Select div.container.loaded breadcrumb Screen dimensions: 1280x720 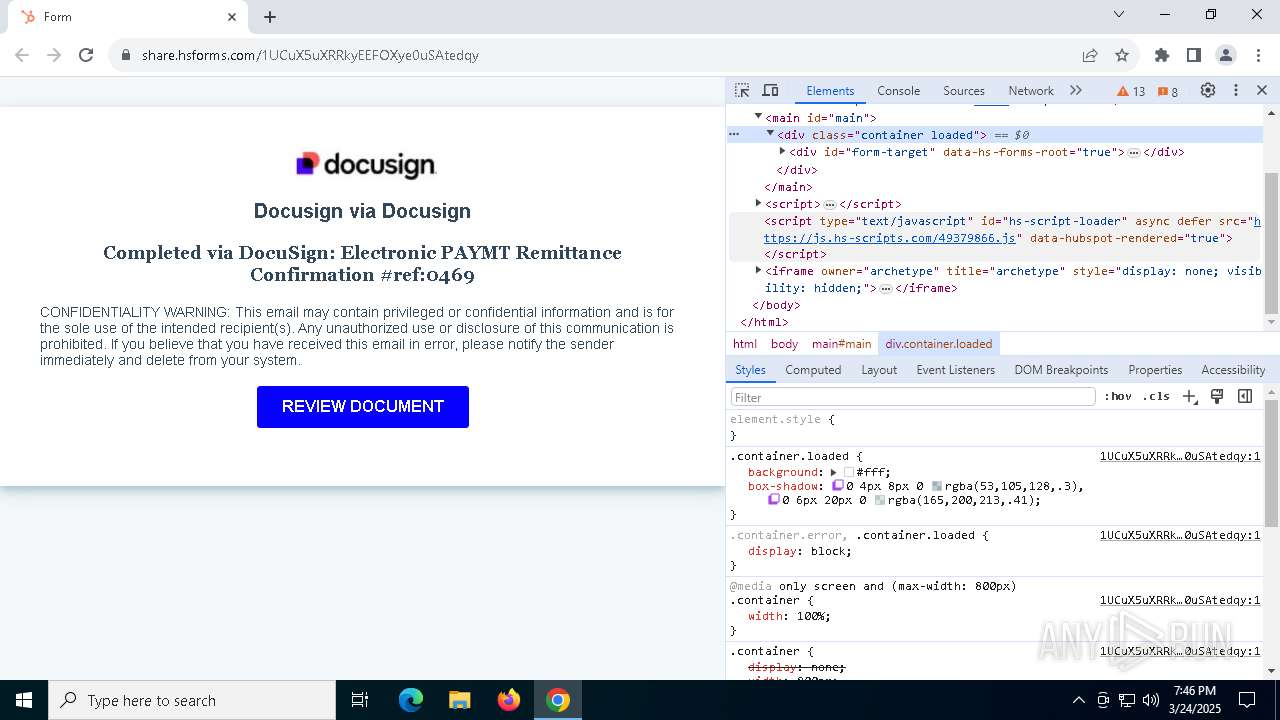click(939, 344)
